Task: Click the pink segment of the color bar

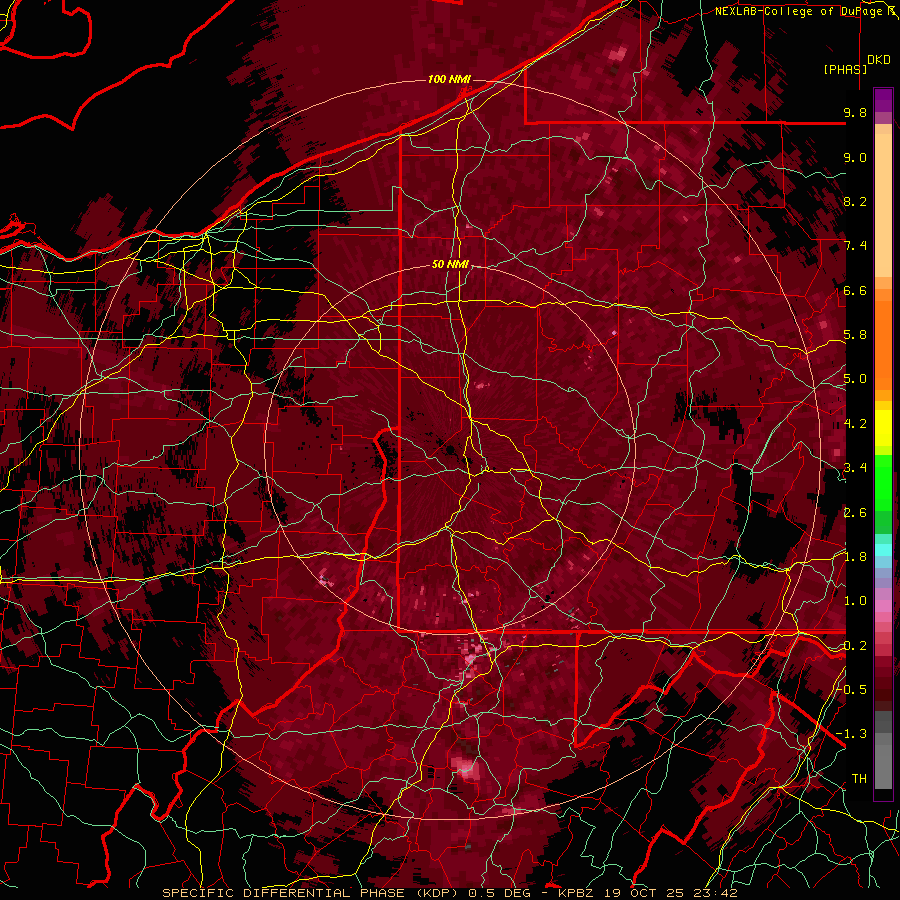Action: point(883,607)
